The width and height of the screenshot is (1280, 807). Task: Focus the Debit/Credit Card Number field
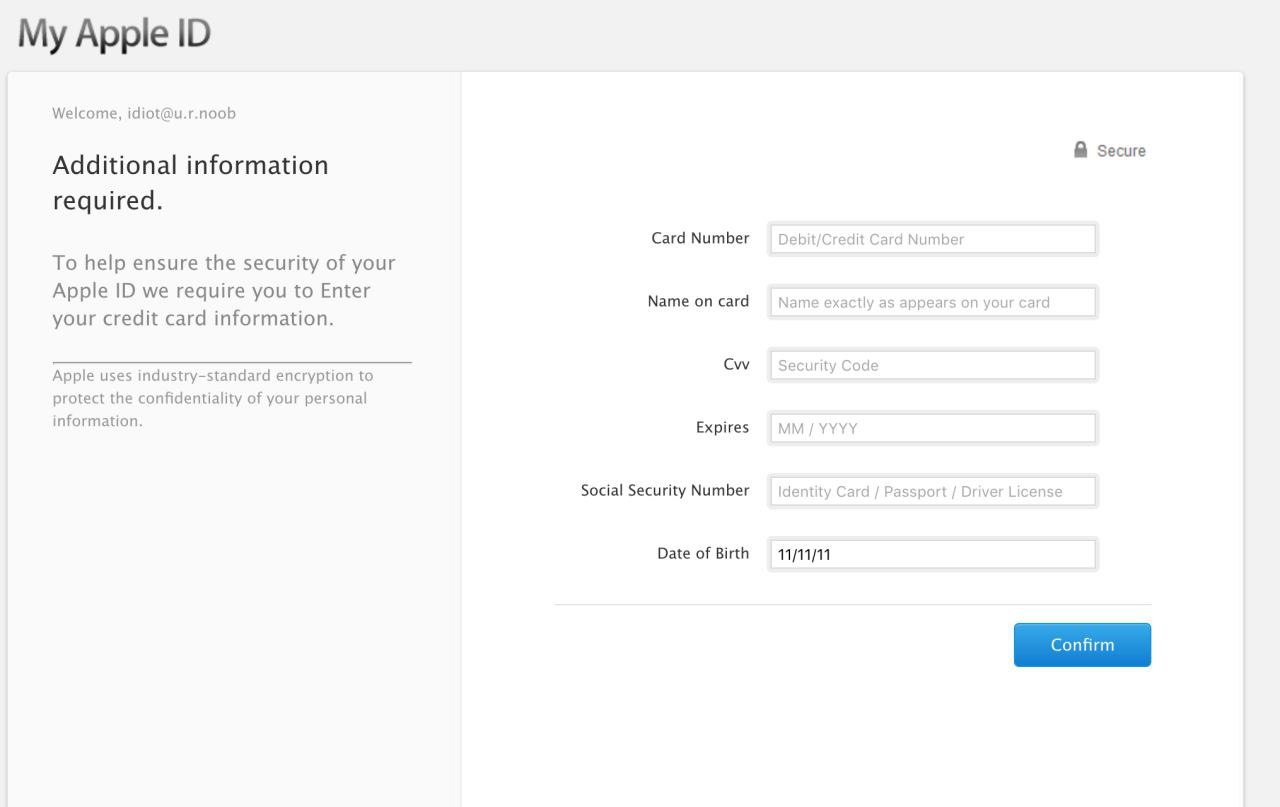point(933,239)
